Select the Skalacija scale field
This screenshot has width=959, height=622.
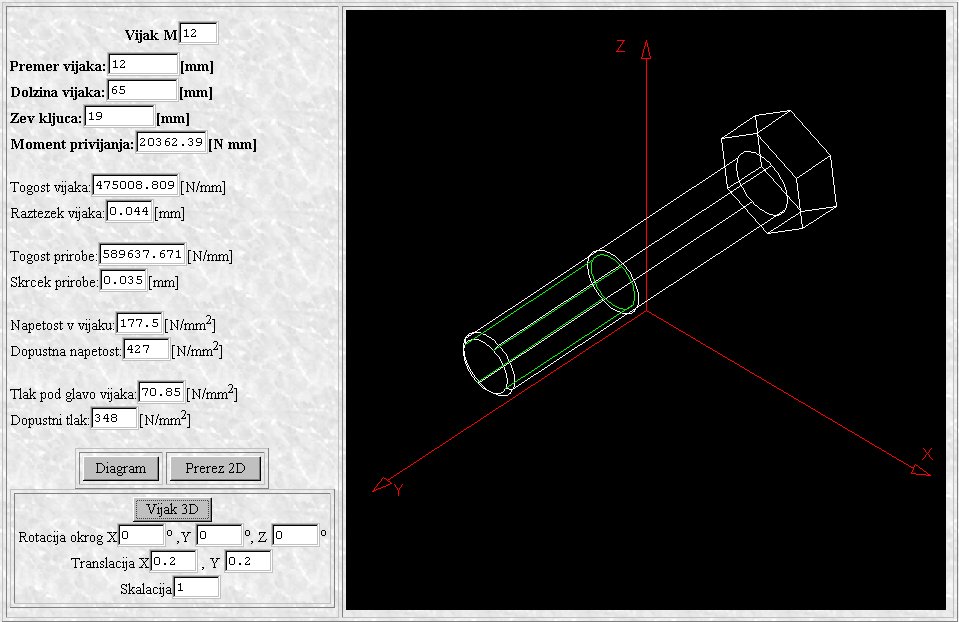point(196,588)
